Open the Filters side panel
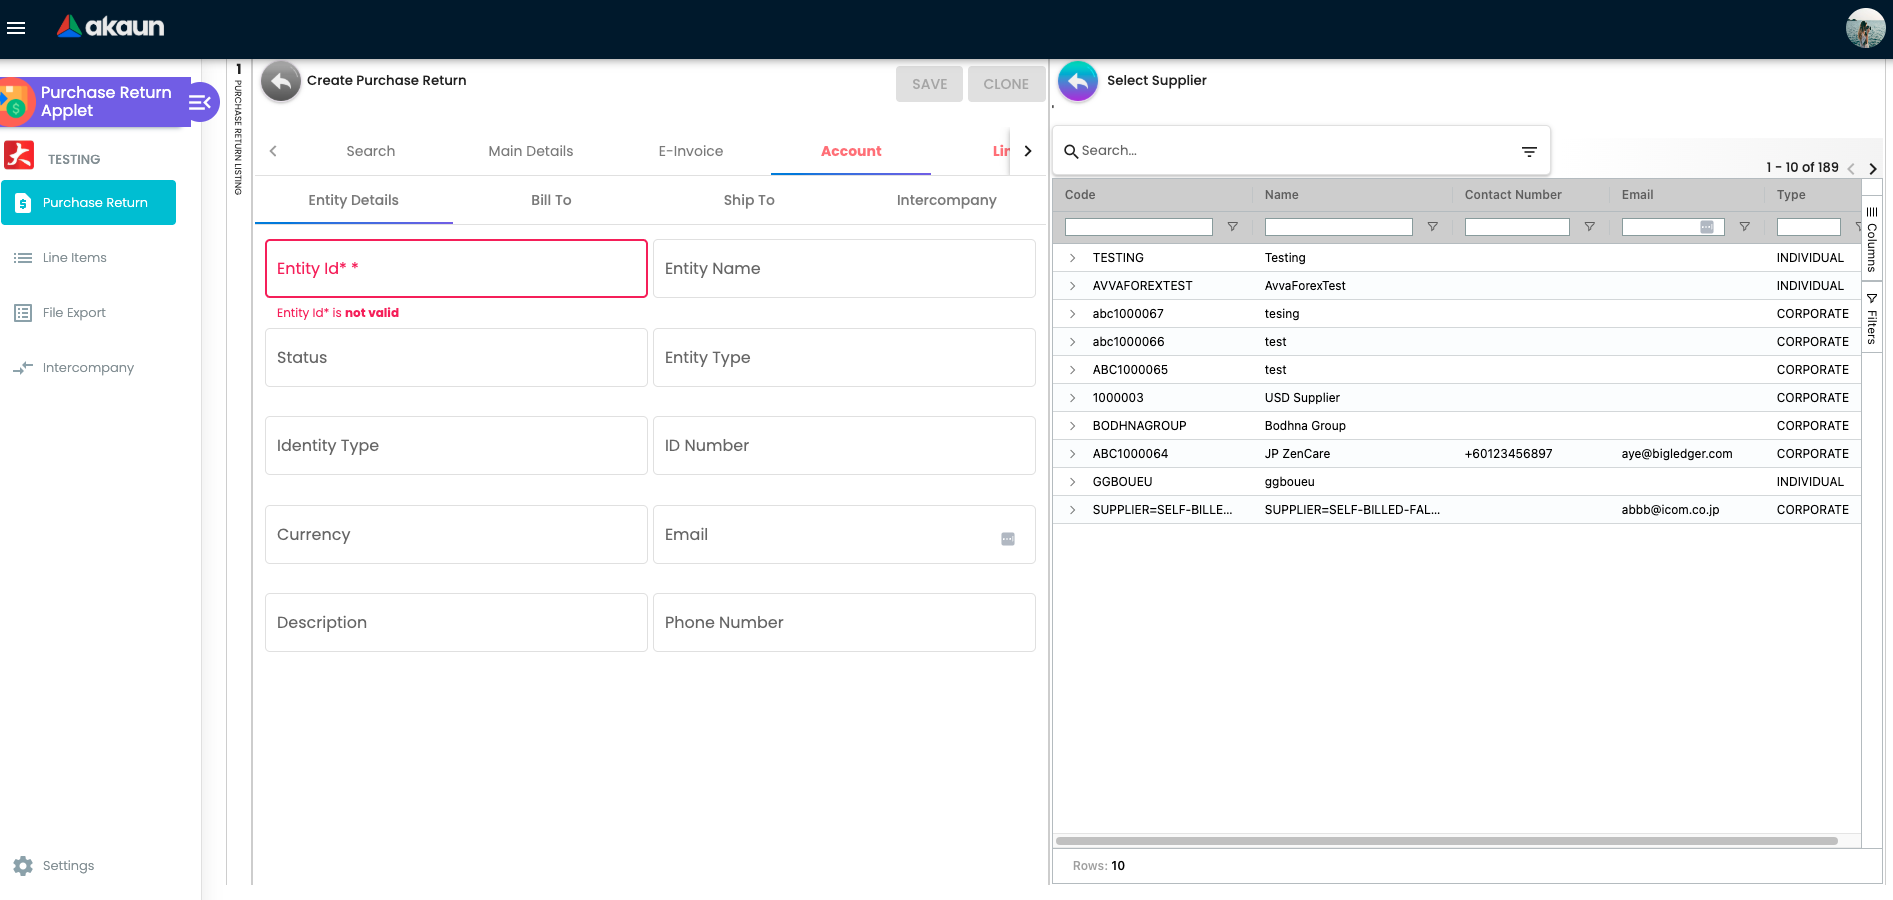The image size is (1893, 900). click(1872, 318)
